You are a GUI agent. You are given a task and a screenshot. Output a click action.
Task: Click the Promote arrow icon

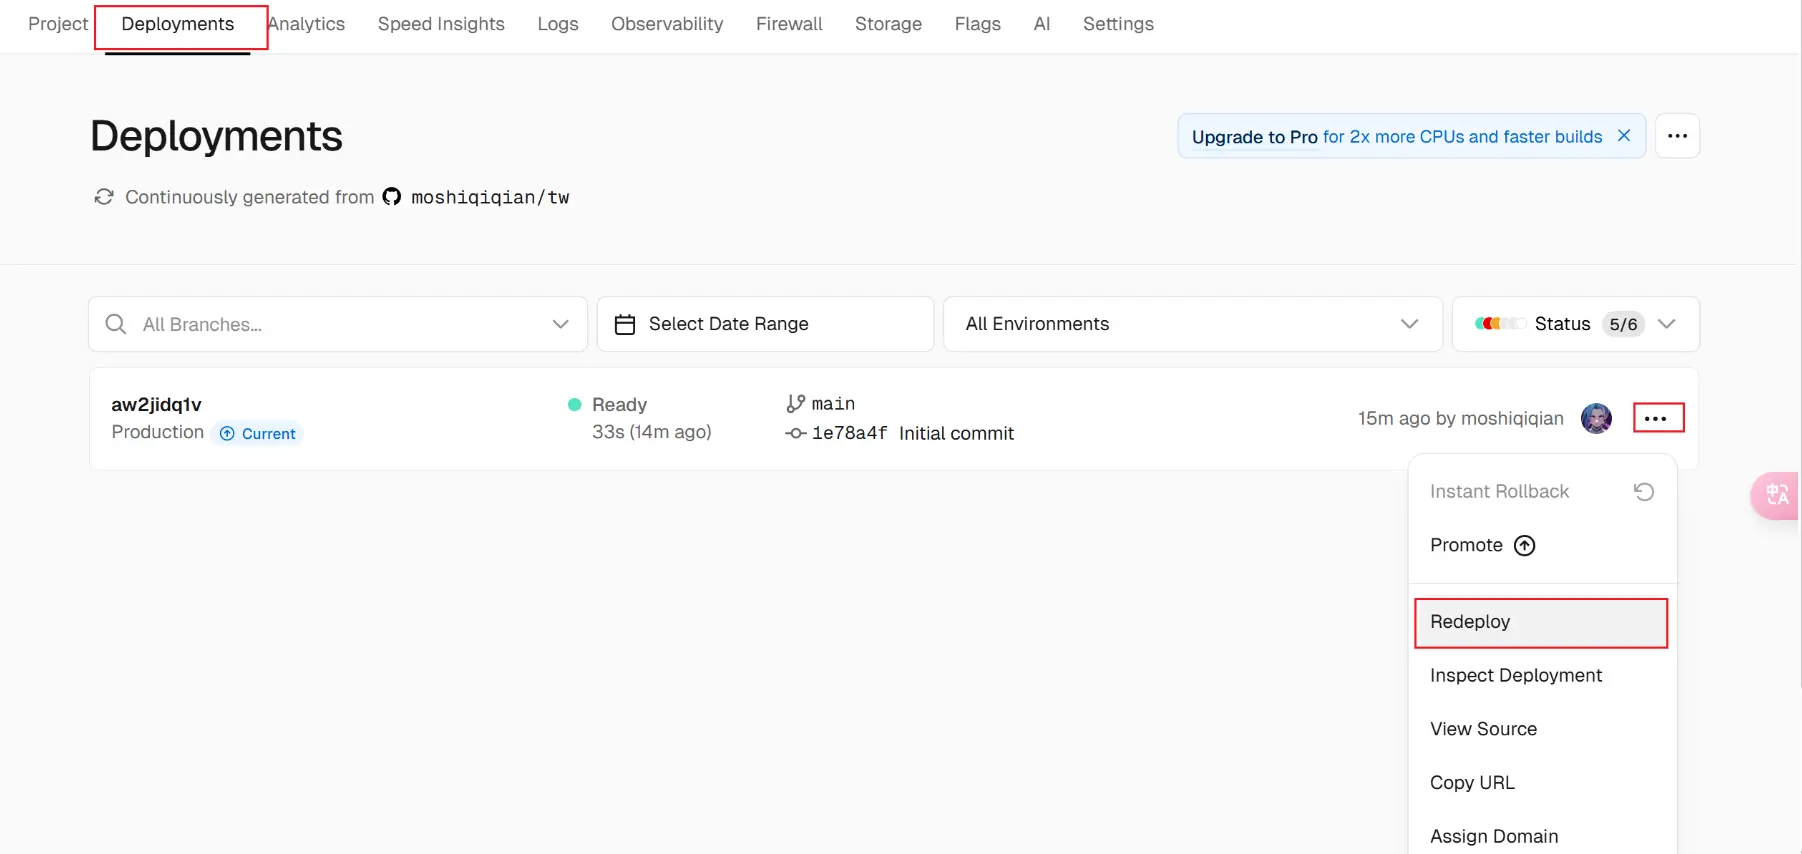(1524, 545)
